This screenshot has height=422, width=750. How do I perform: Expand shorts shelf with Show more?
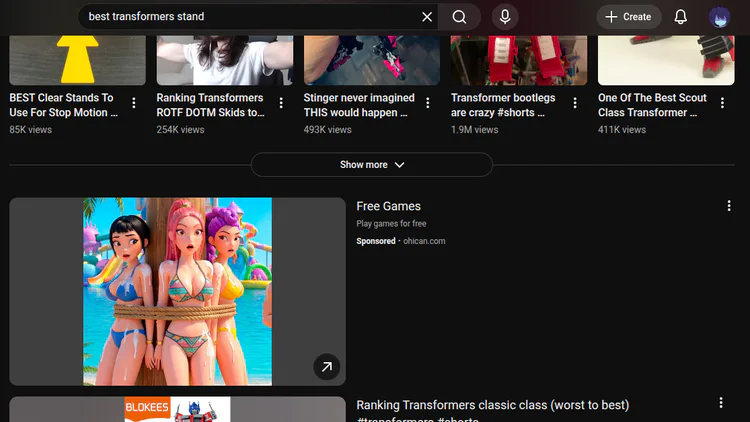tap(372, 165)
